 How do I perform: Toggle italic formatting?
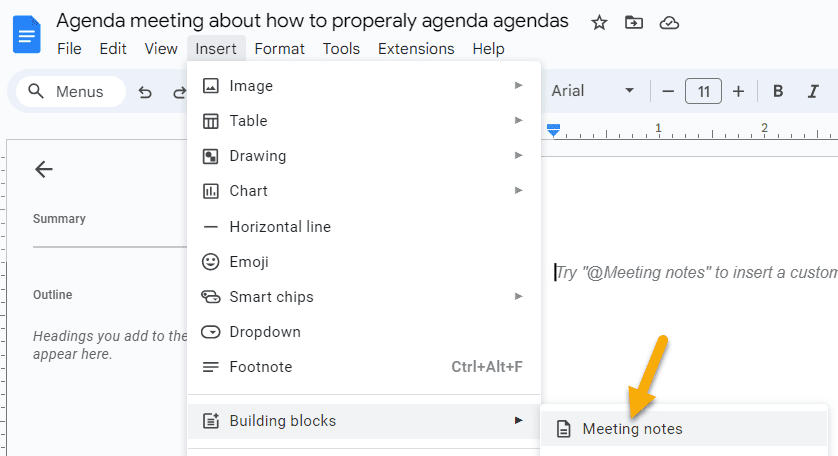click(x=813, y=91)
